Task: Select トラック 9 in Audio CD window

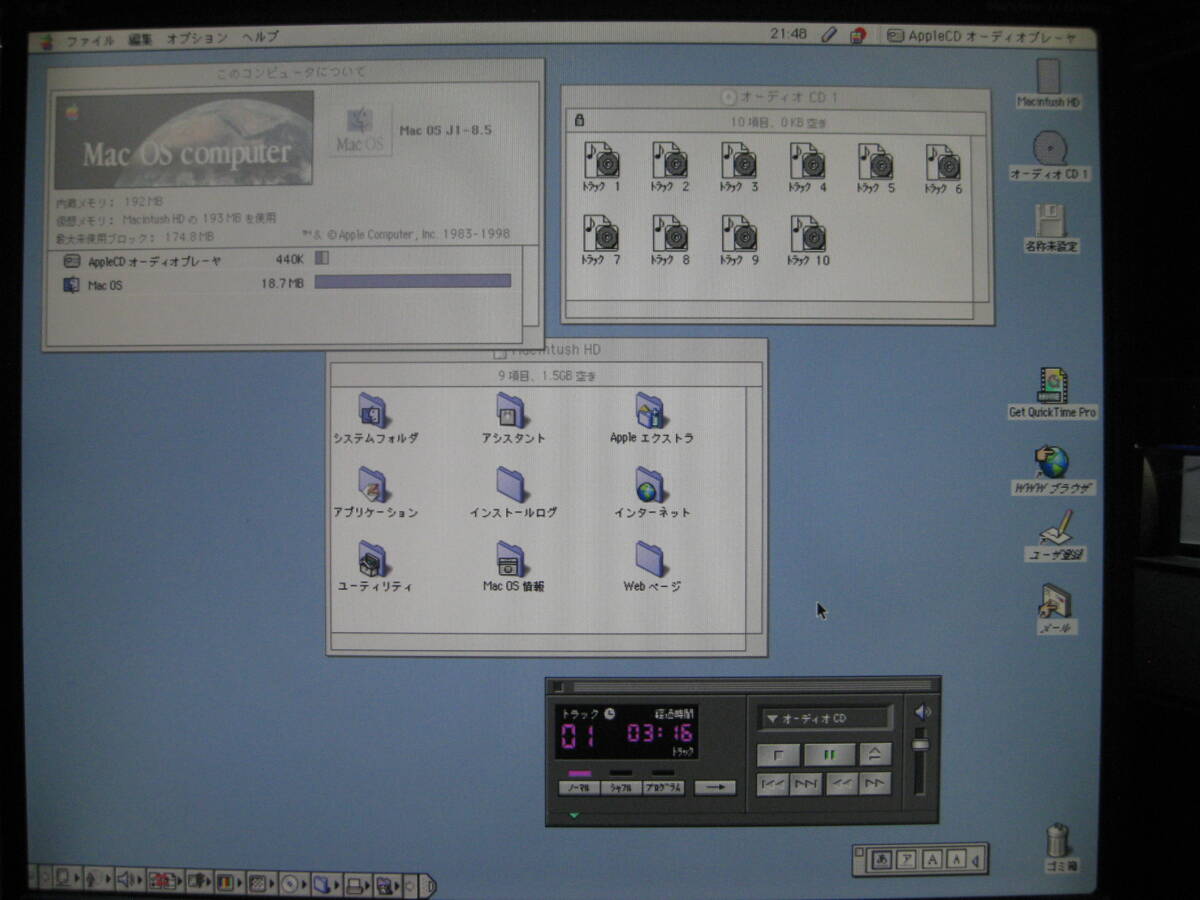Action: coord(739,240)
